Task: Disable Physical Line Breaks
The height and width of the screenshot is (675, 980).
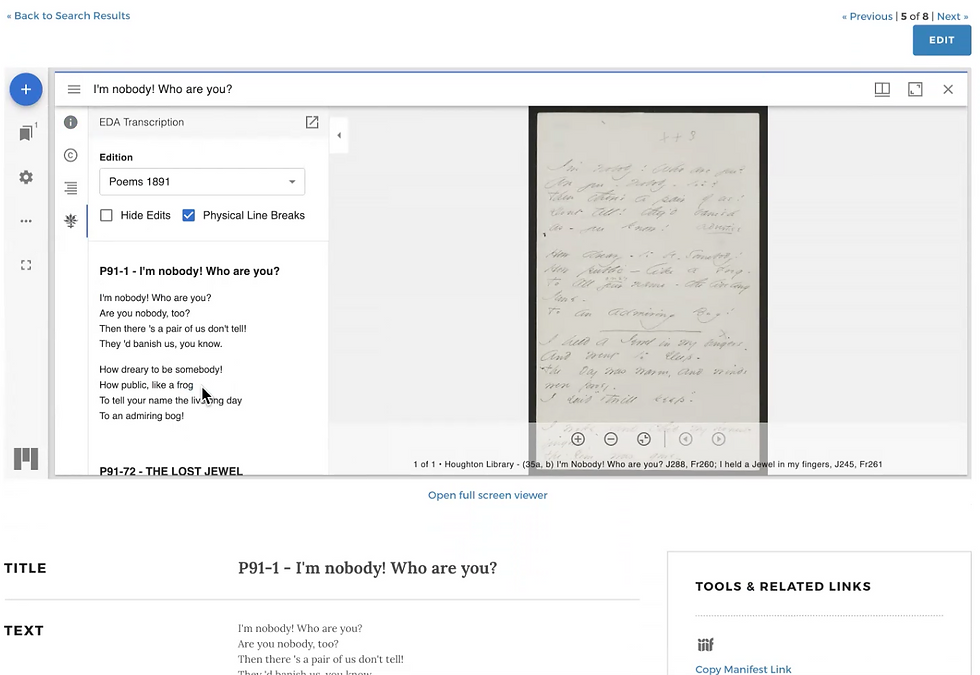Action: point(189,215)
